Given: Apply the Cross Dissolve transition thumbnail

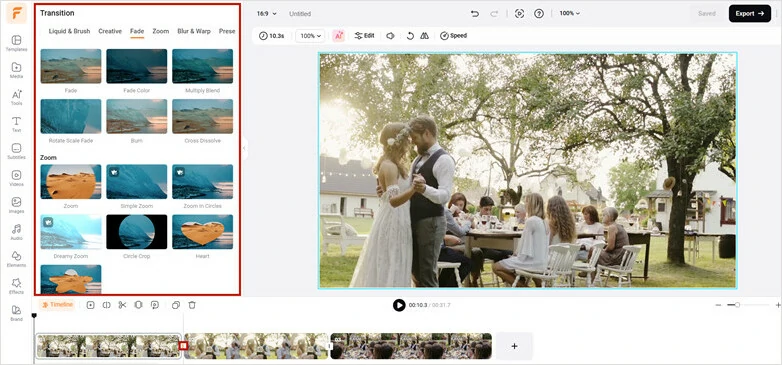Looking at the screenshot, I should (202, 116).
